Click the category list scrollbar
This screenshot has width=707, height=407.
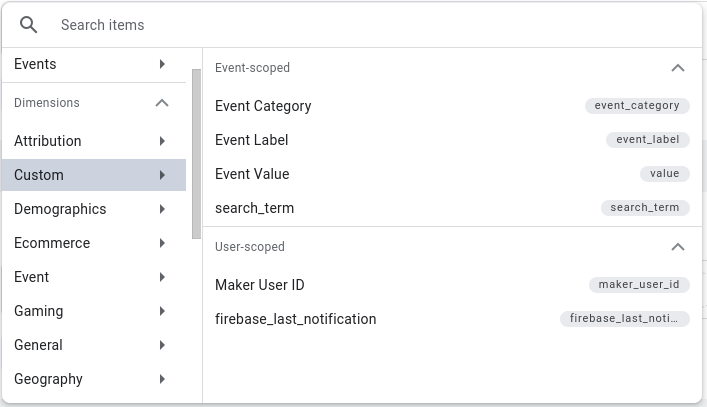tap(196, 154)
